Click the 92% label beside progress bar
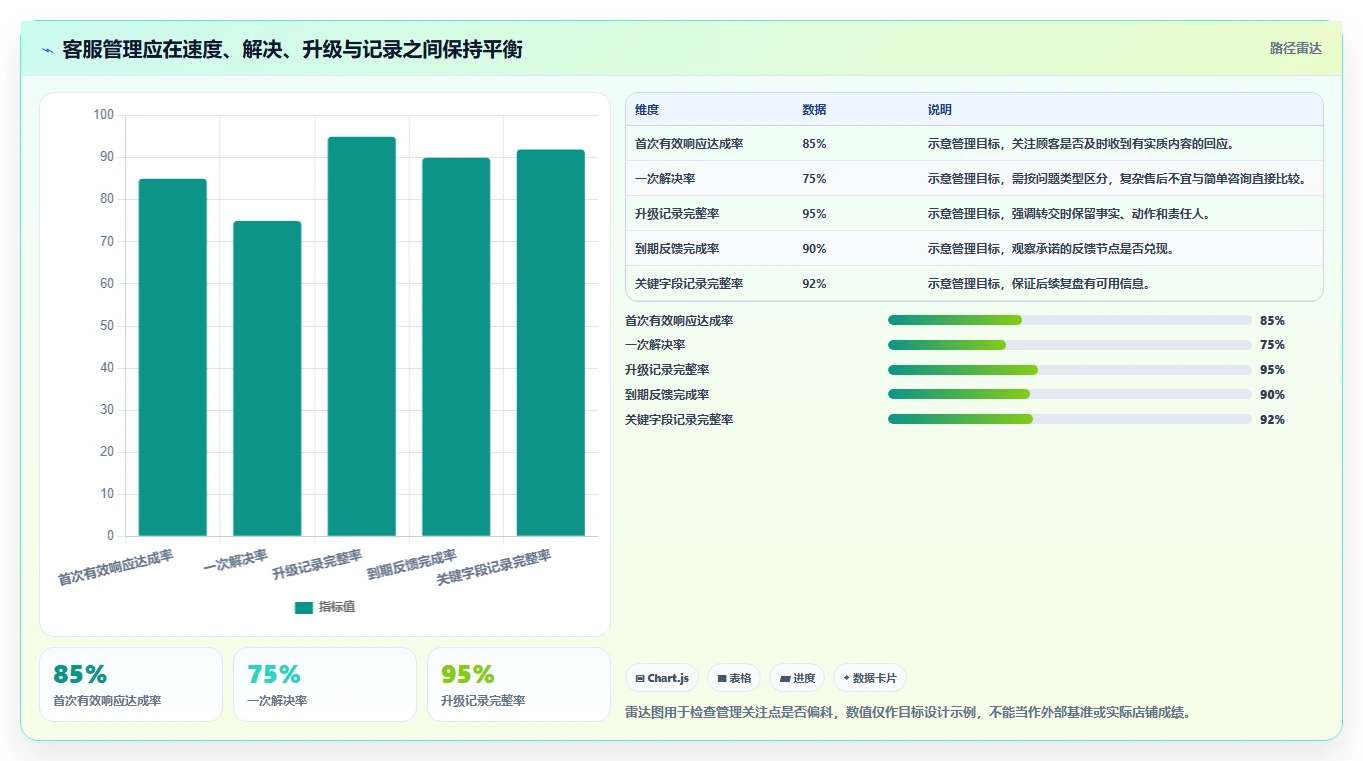The image size is (1363, 761). click(1272, 420)
